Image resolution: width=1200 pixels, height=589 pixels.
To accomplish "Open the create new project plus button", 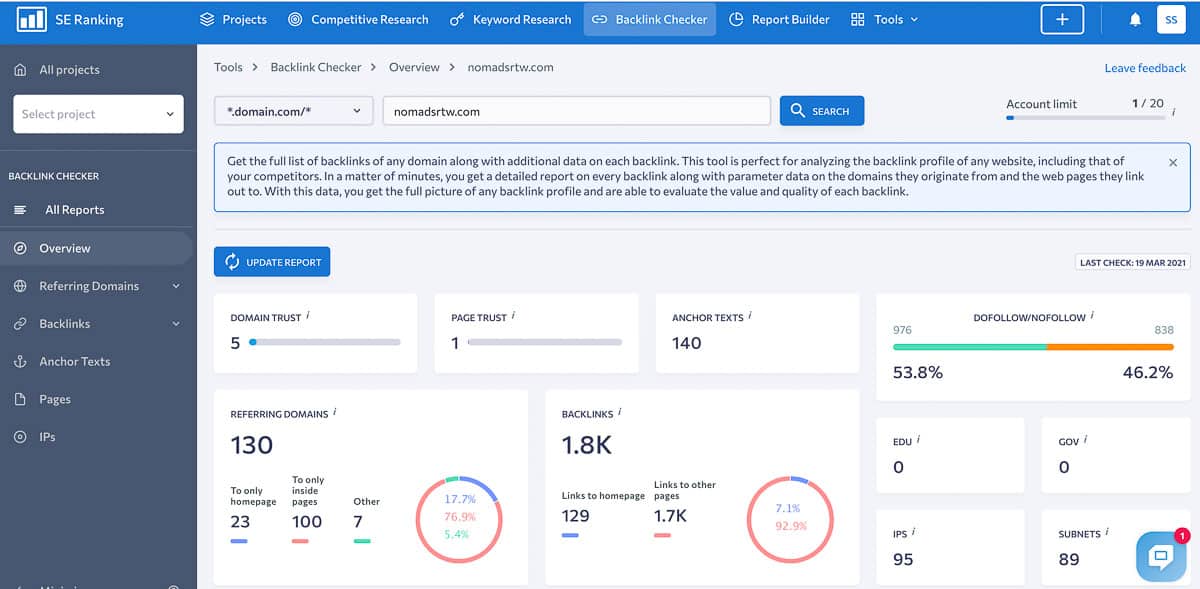I will pos(1062,18).
